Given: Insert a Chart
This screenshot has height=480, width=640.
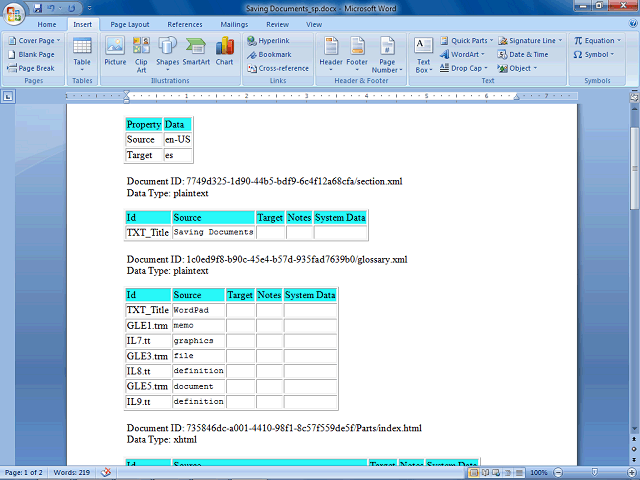Looking at the screenshot, I should tap(224, 51).
